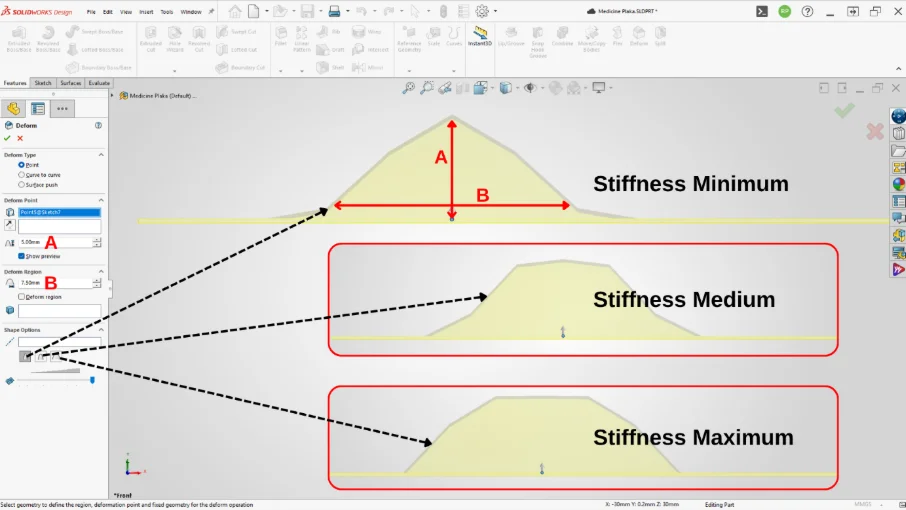Click the Hide/Show Items eye icon
The height and width of the screenshot is (510, 906).
(529, 88)
